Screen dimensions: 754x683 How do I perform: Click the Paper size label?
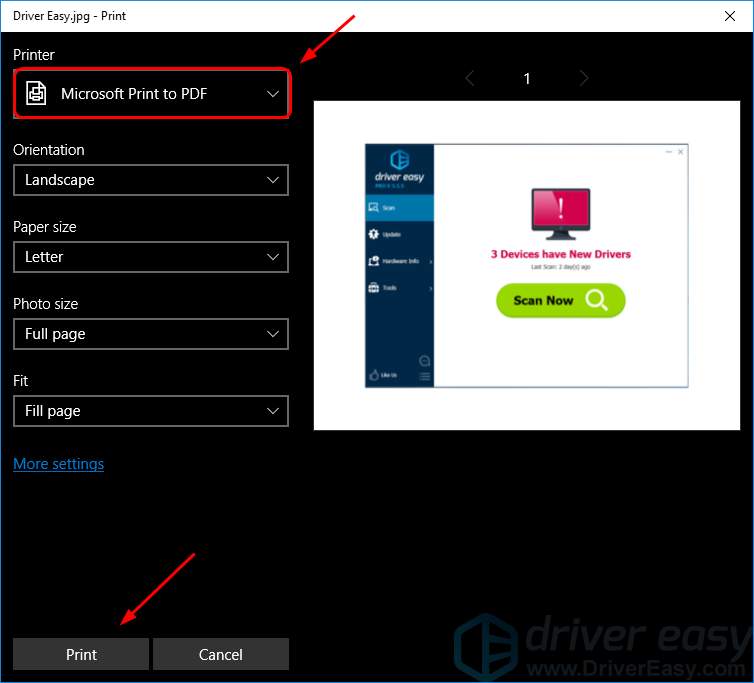[x=45, y=227]
